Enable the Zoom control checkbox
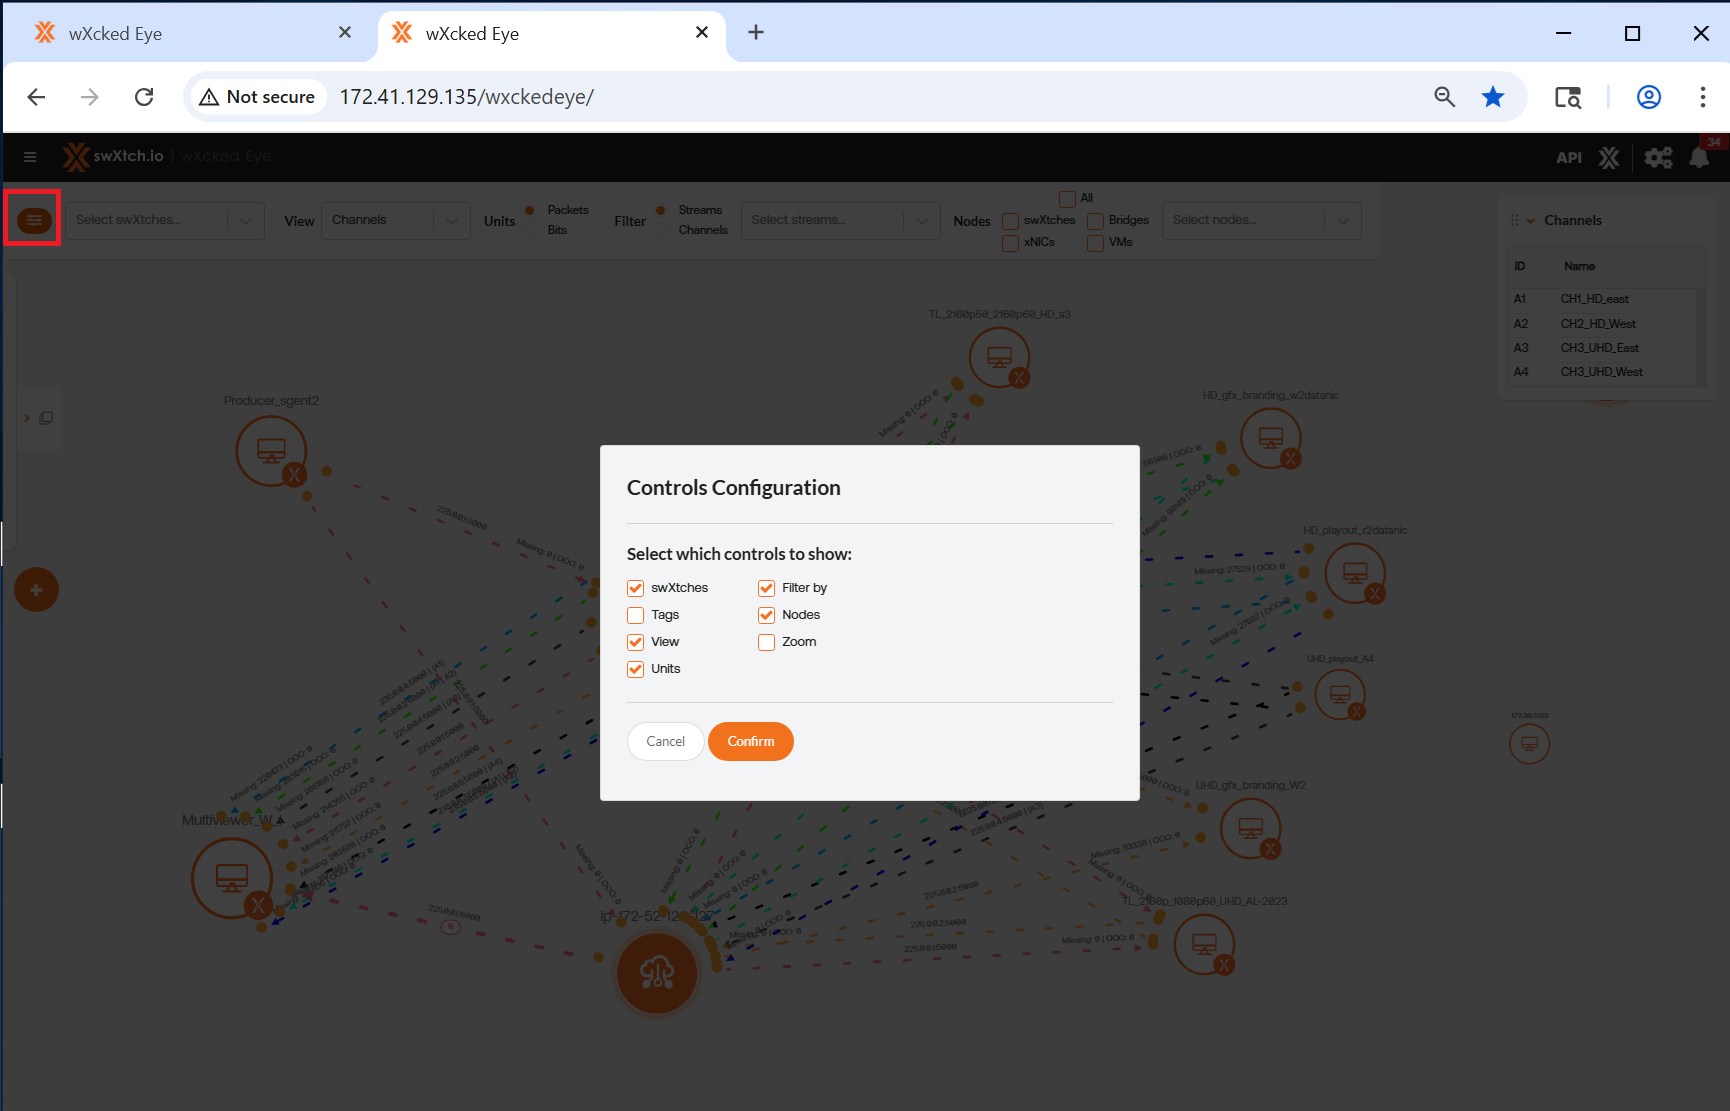1730x1111 pixels. (x=767, y=642)
